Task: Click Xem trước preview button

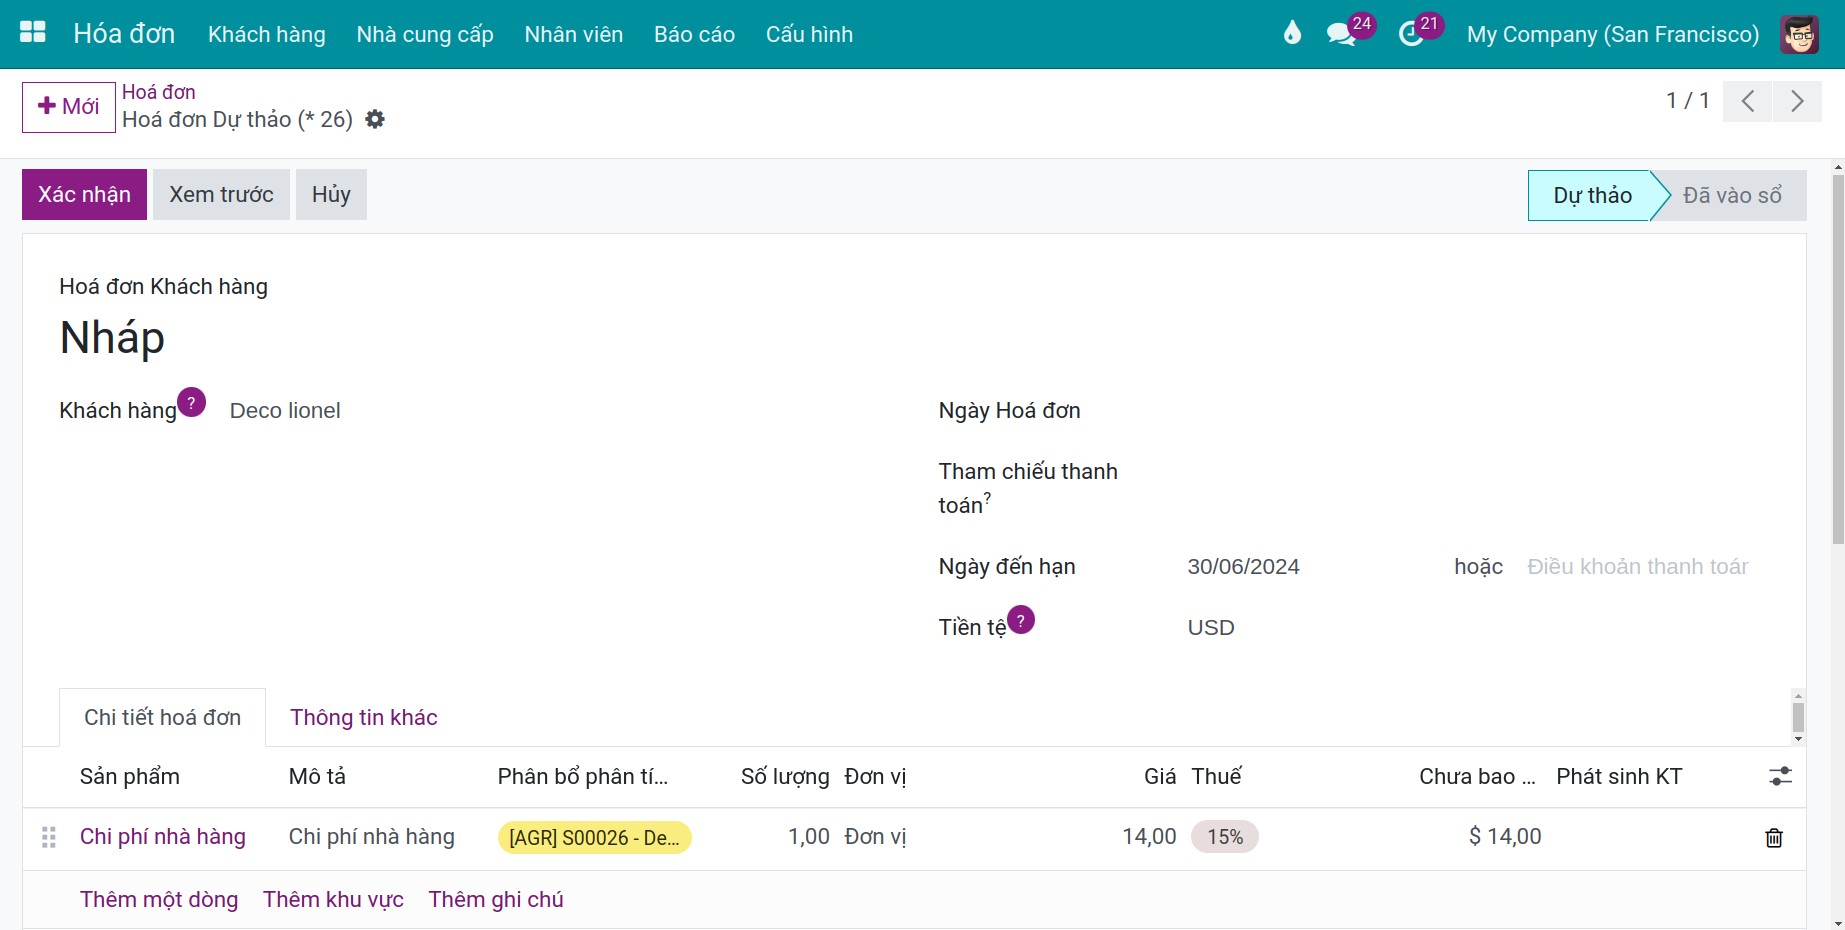Action: tap(221, 194)
